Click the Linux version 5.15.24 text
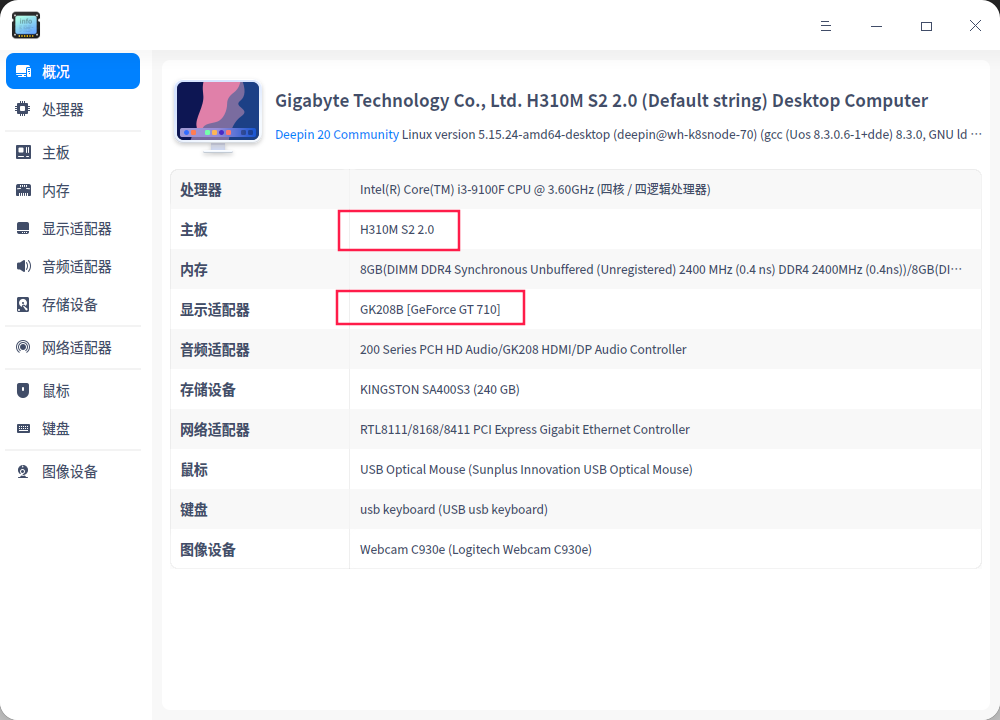Viewport: 1000px width, 720px height. click(x=692, y=135)
